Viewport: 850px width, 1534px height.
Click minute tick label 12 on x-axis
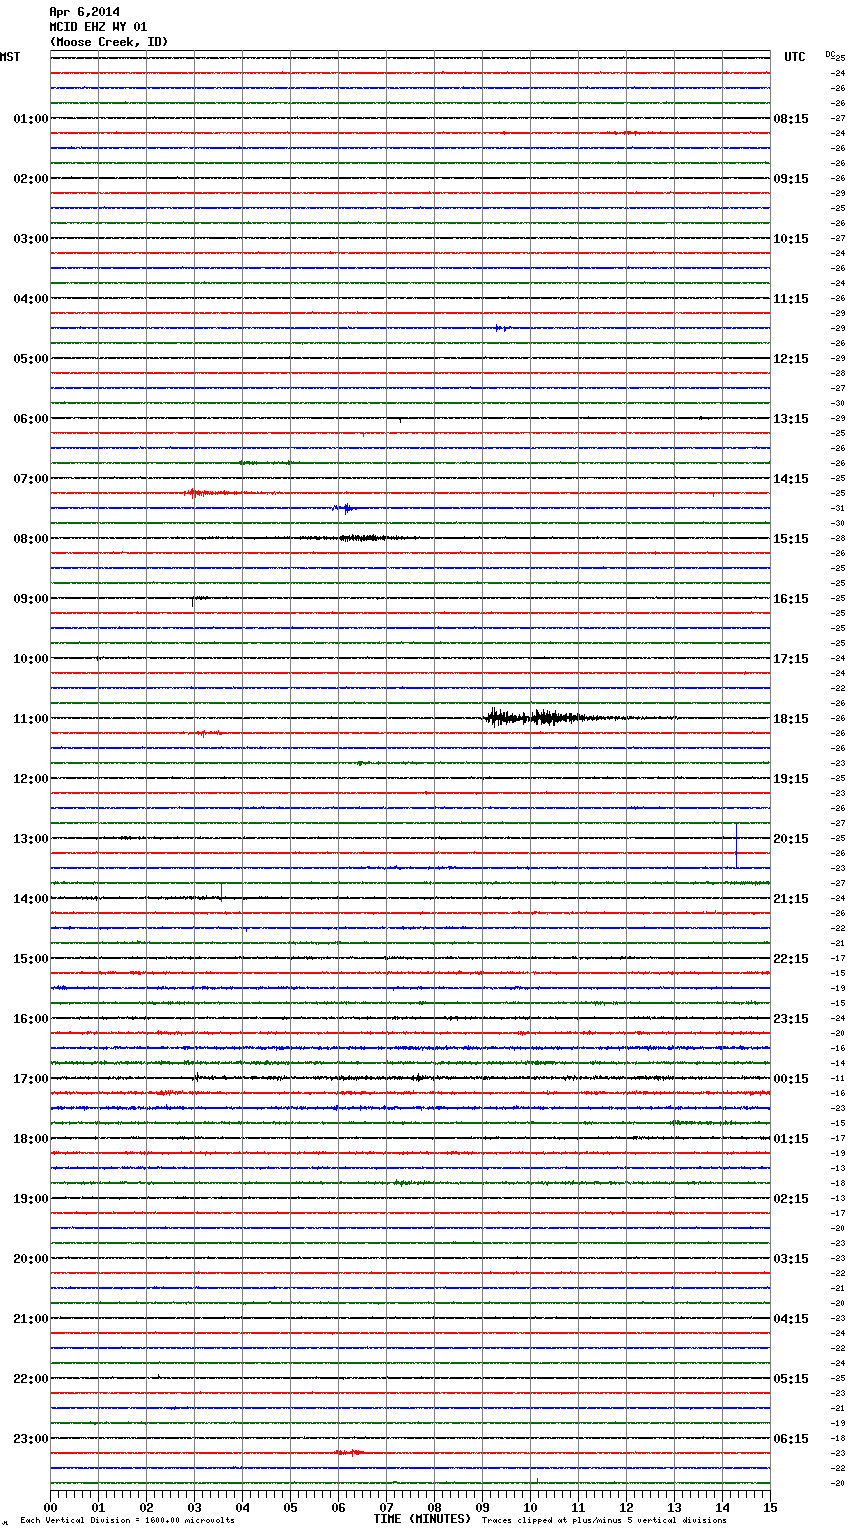[x=626, y=1507]
